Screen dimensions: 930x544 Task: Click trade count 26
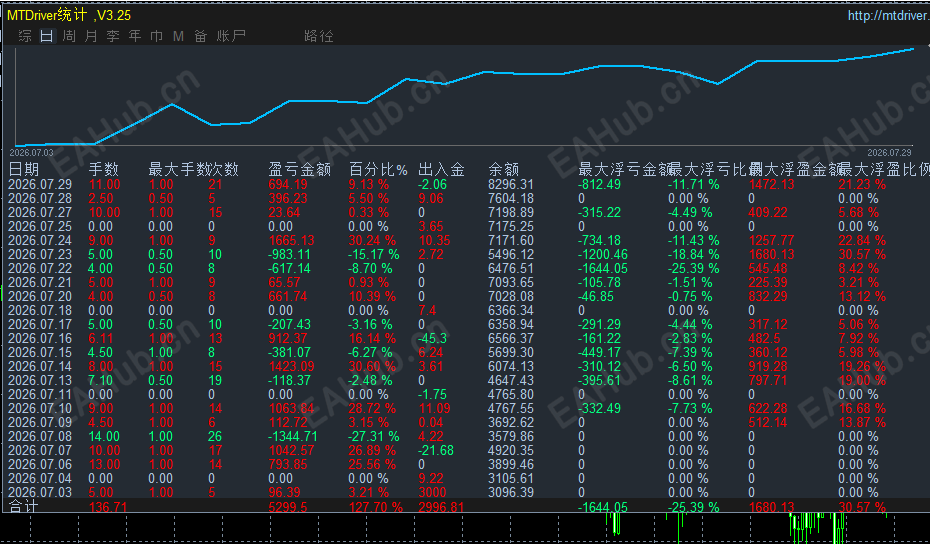tap(215, 437)
